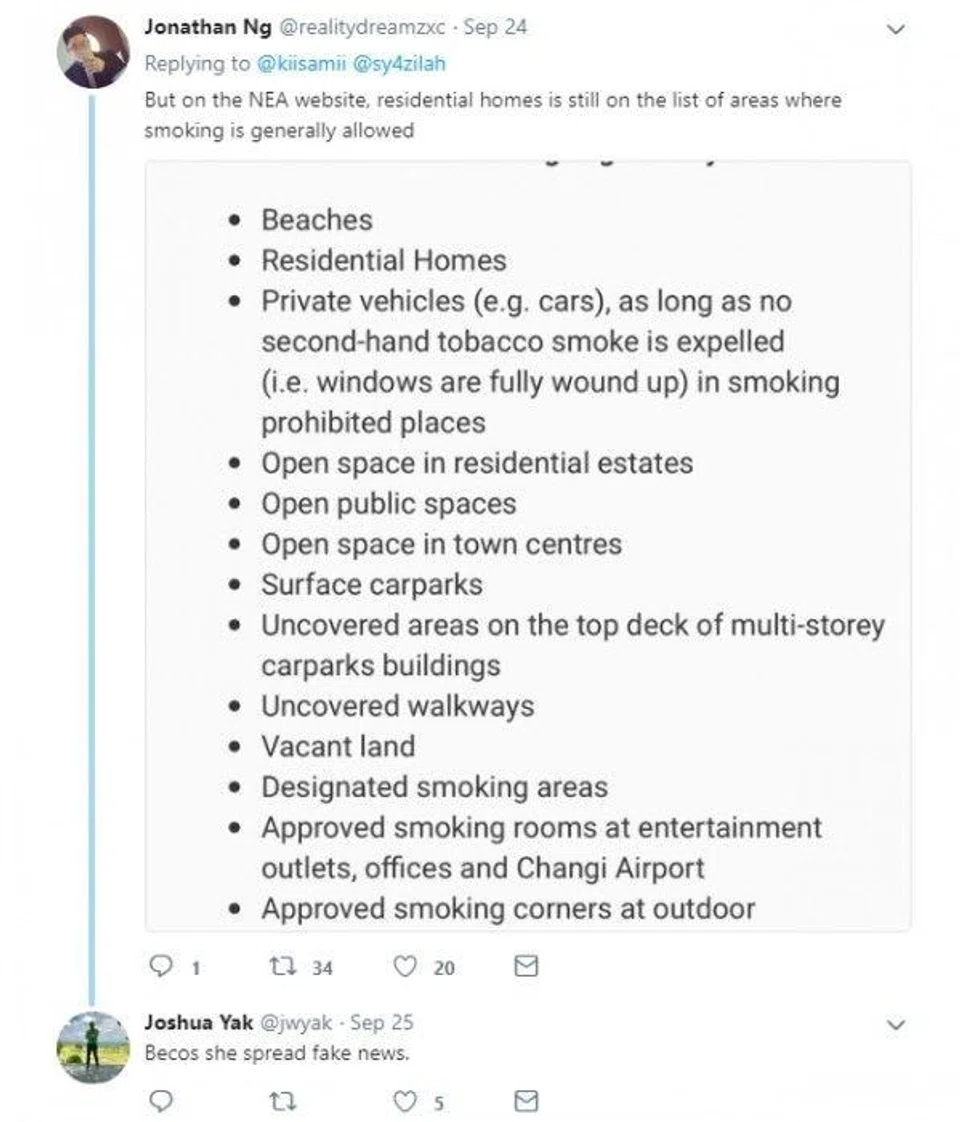Retweet Jonathan Ng's tweet

(x=281, y=966)
